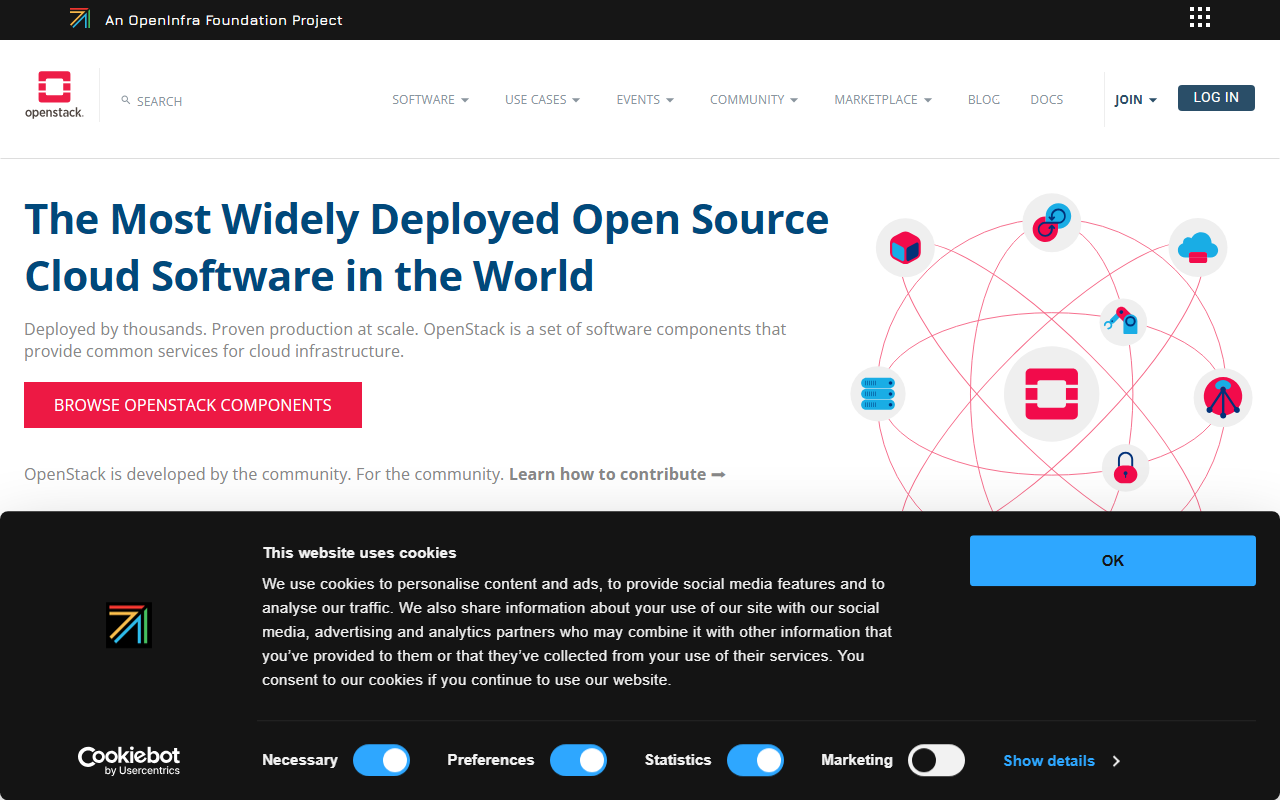The width and height of the screenshot is (1280, 800).
Task: Click the OpenInfra Foundation logo icon in top bar
Action: (80, 18)
